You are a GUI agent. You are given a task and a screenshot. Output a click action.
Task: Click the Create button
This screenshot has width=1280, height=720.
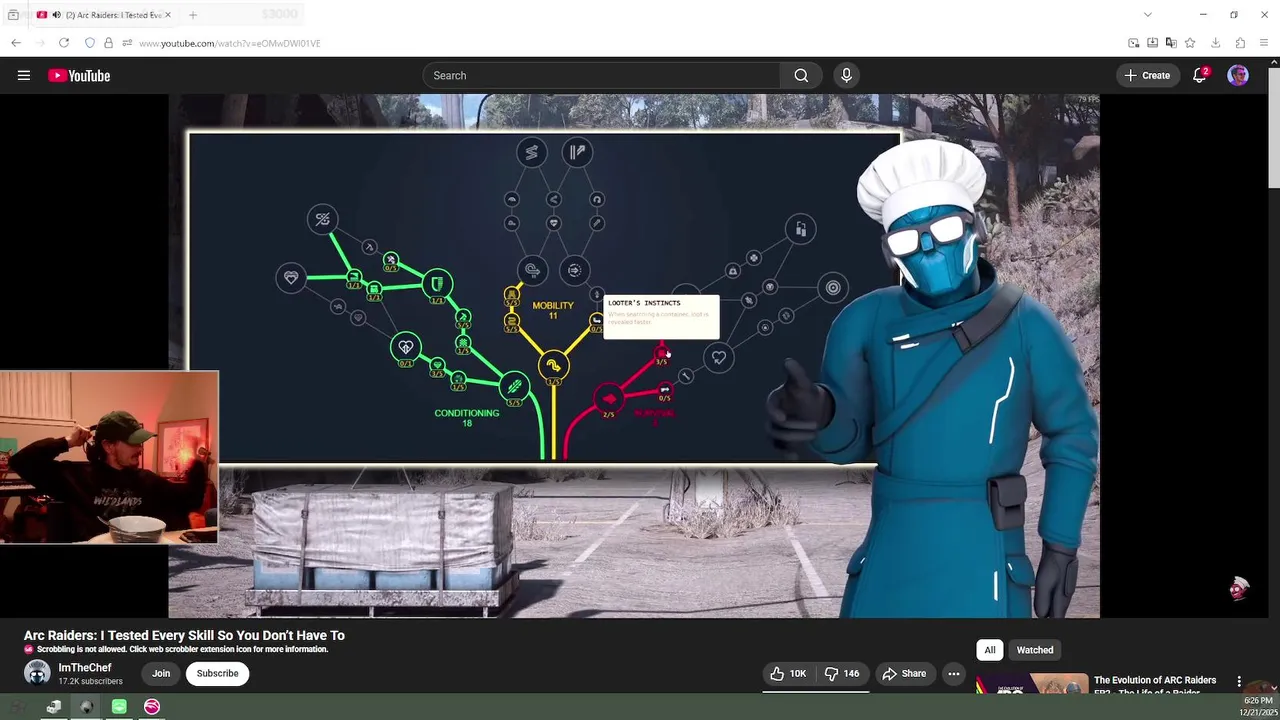tap(1146, 75)
